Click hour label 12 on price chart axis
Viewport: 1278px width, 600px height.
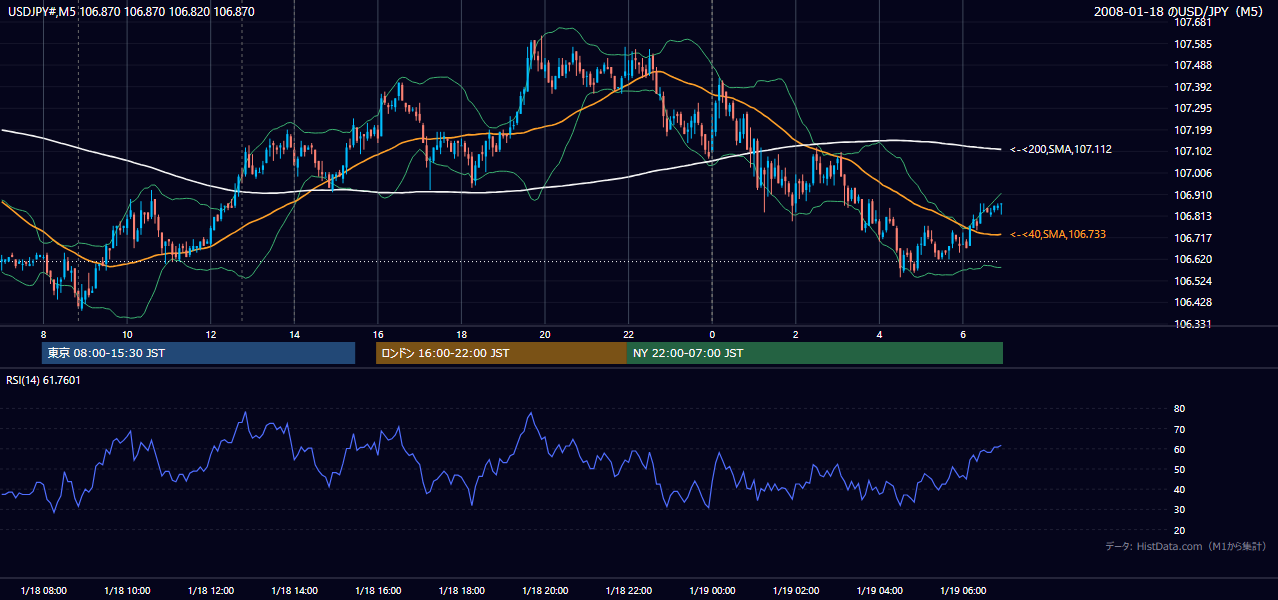pyautogui.click(x=211, y=334)
